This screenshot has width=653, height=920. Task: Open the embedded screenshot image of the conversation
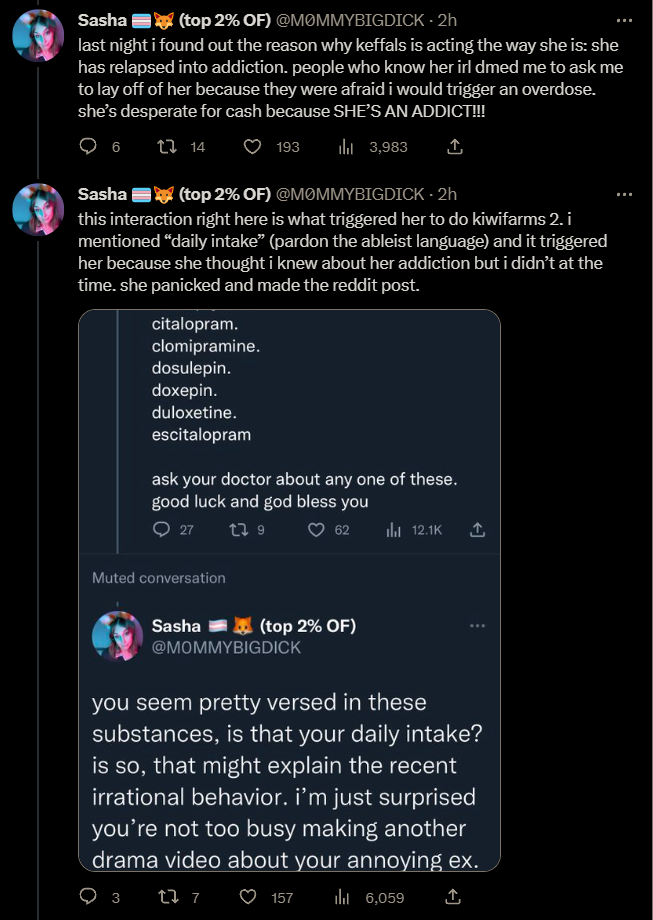pos(289,590)
